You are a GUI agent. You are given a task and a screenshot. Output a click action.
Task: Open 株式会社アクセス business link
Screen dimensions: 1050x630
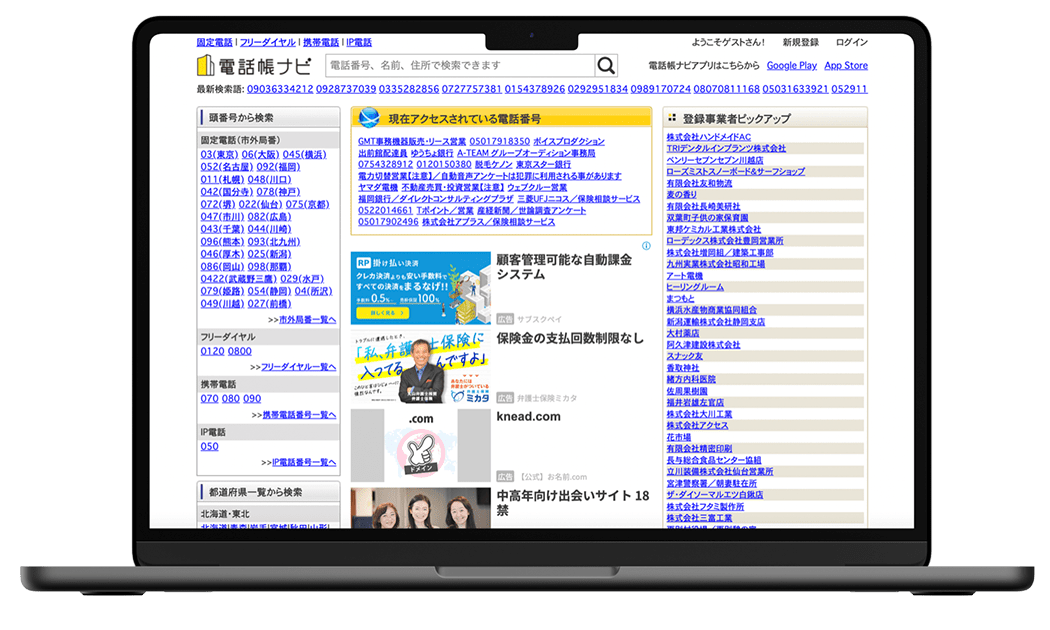[697, 426]
